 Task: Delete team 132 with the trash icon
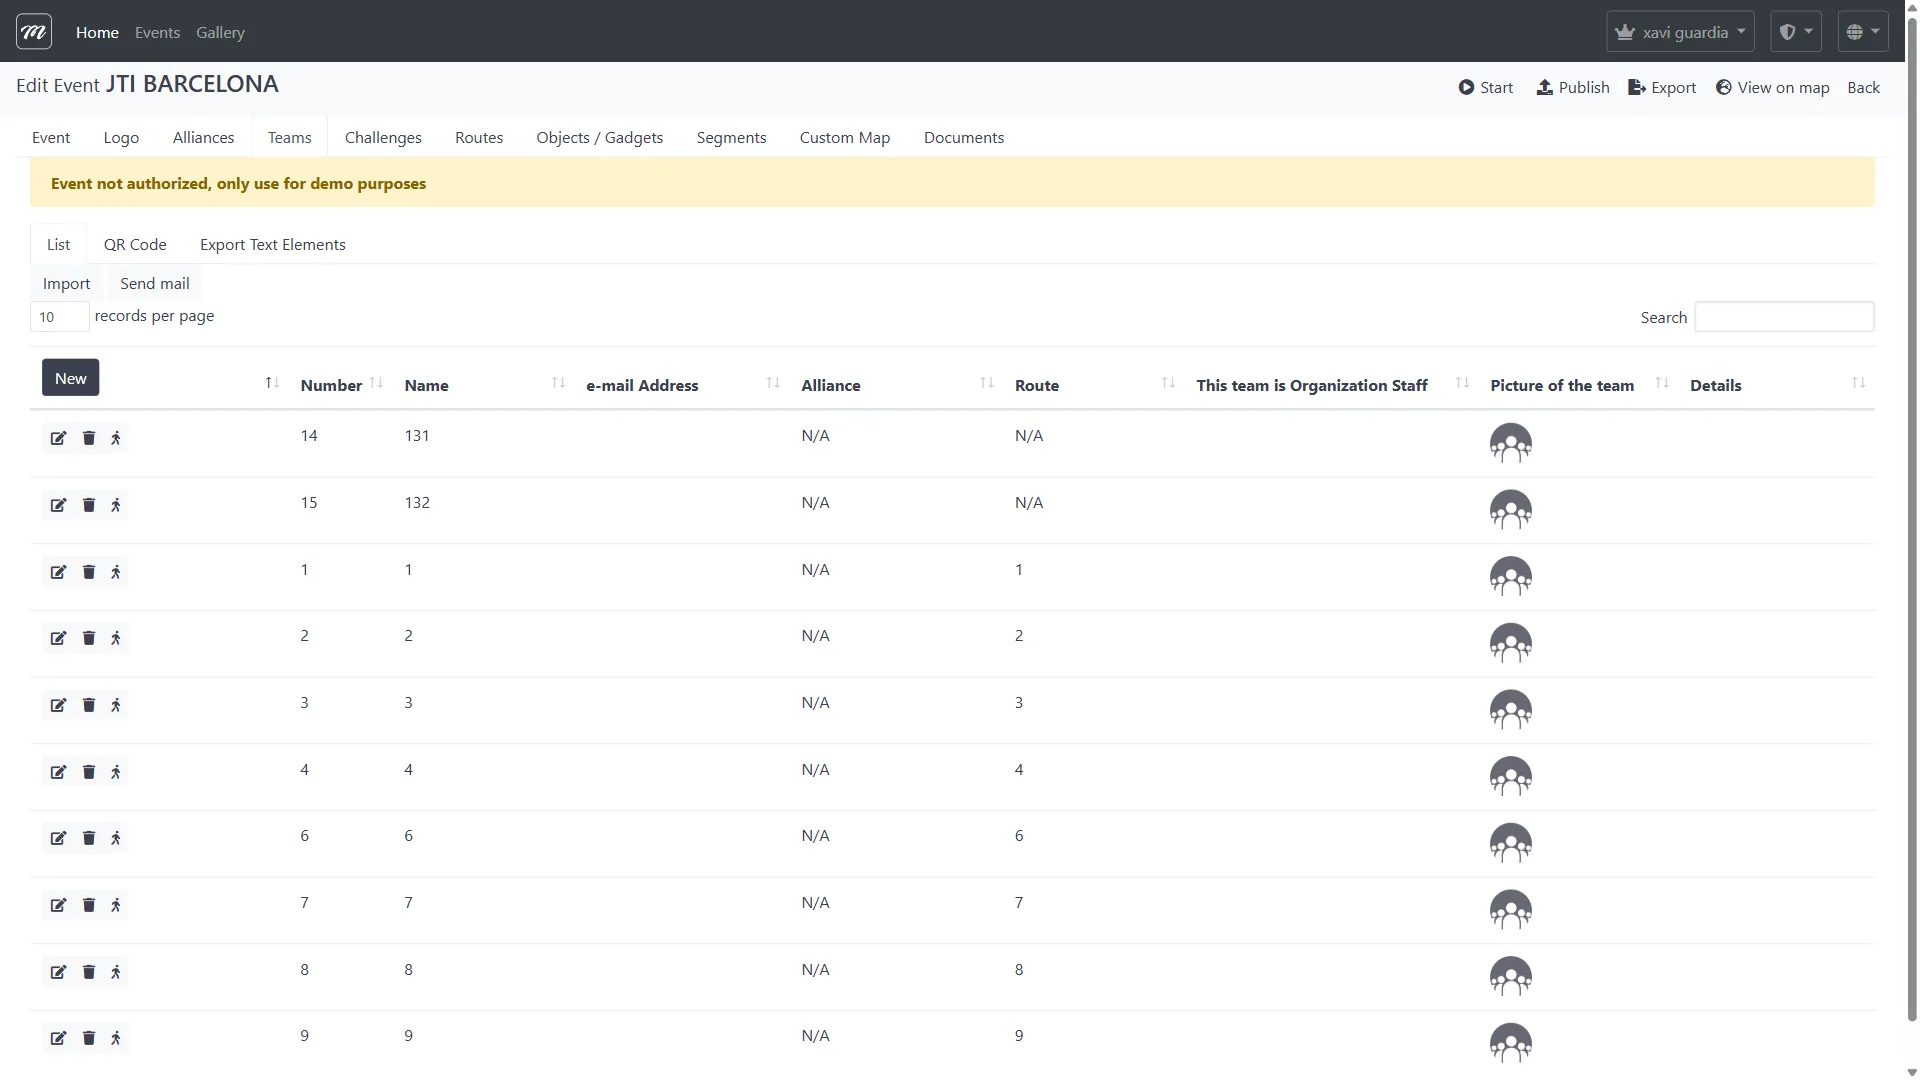click(88, 505)
